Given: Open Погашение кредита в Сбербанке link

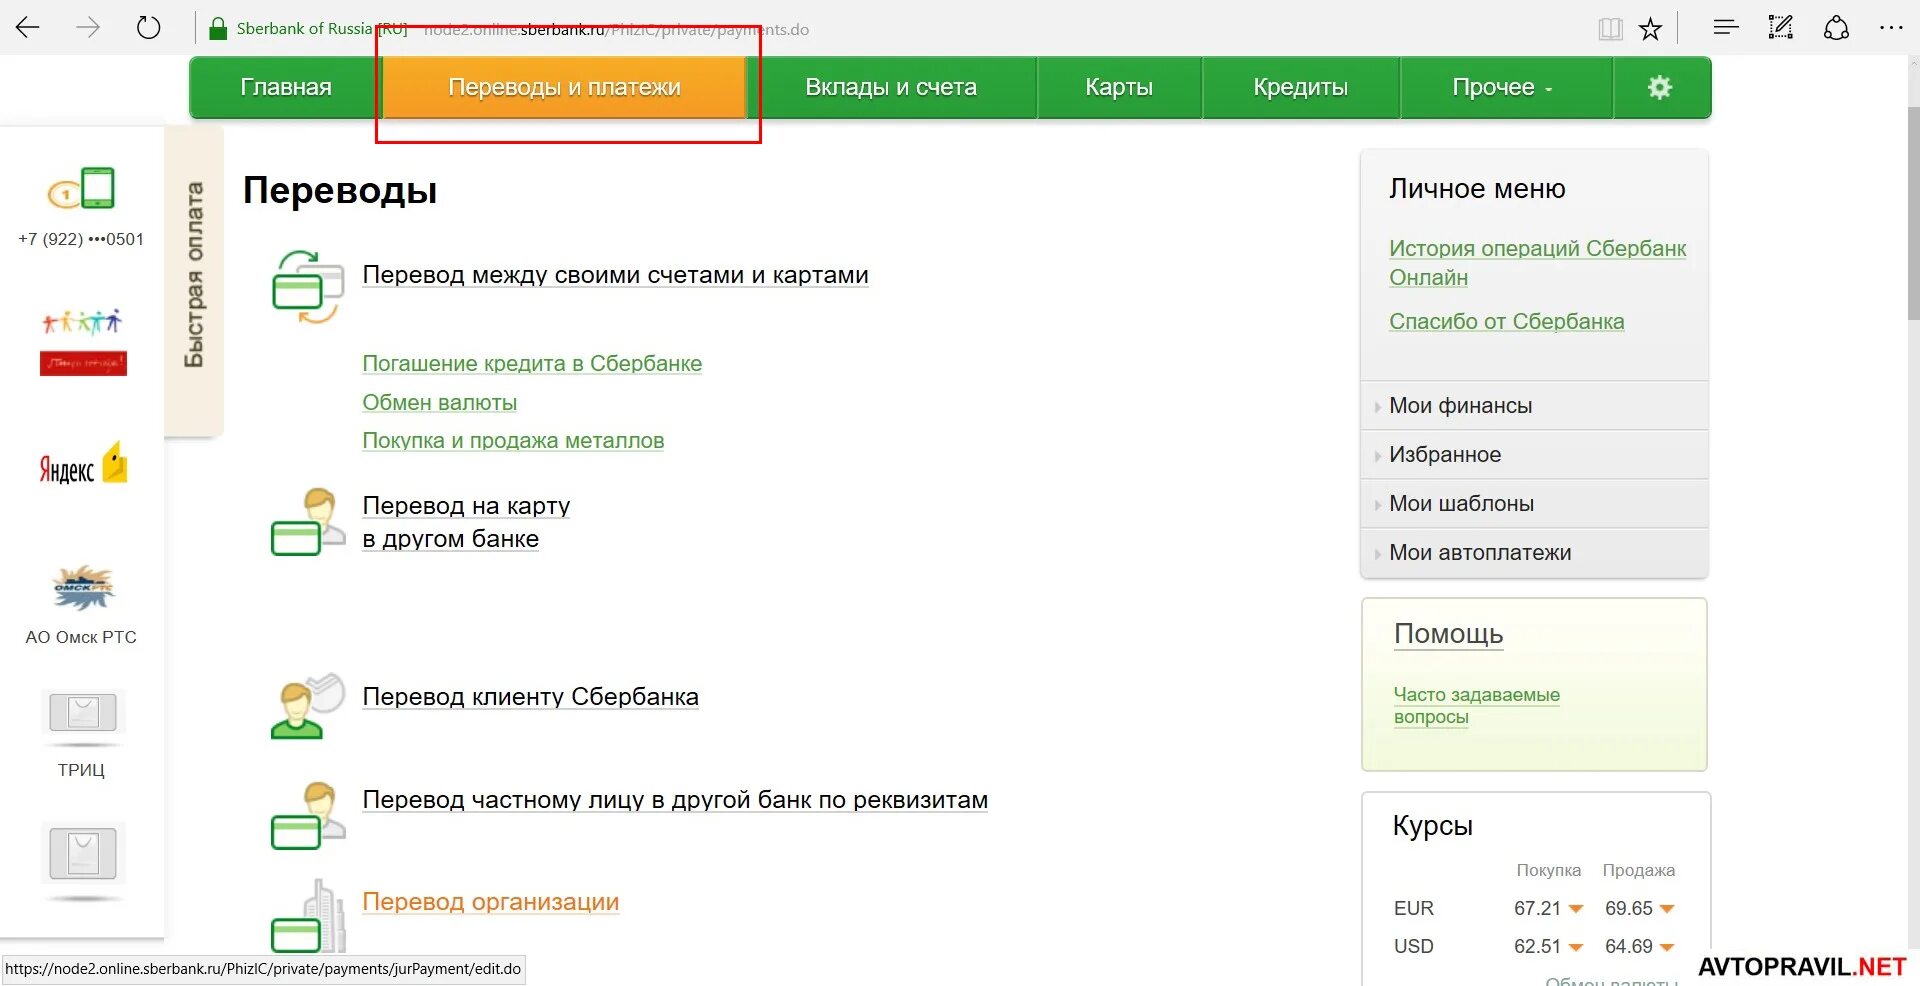Looking at the screenshot, I should 532,364.
